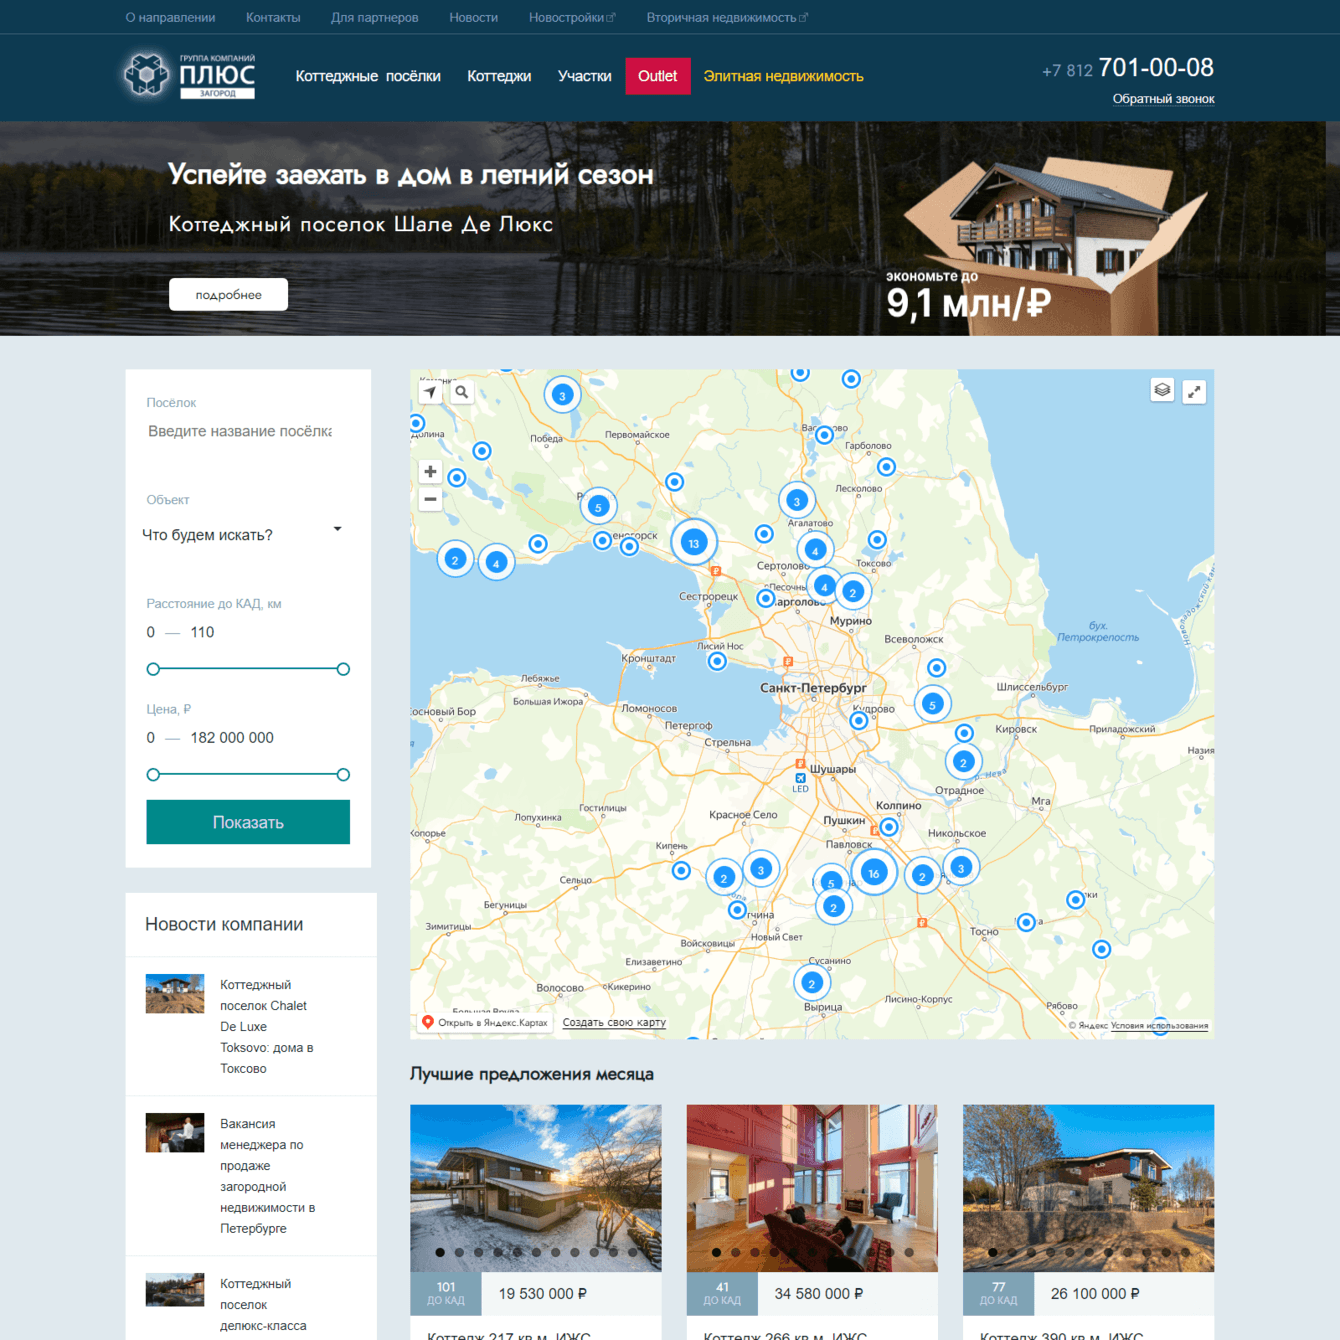Click the banner headline Успейте заехать в дом
This screenshot has width=1340, height=1340.
pos(411,175)
